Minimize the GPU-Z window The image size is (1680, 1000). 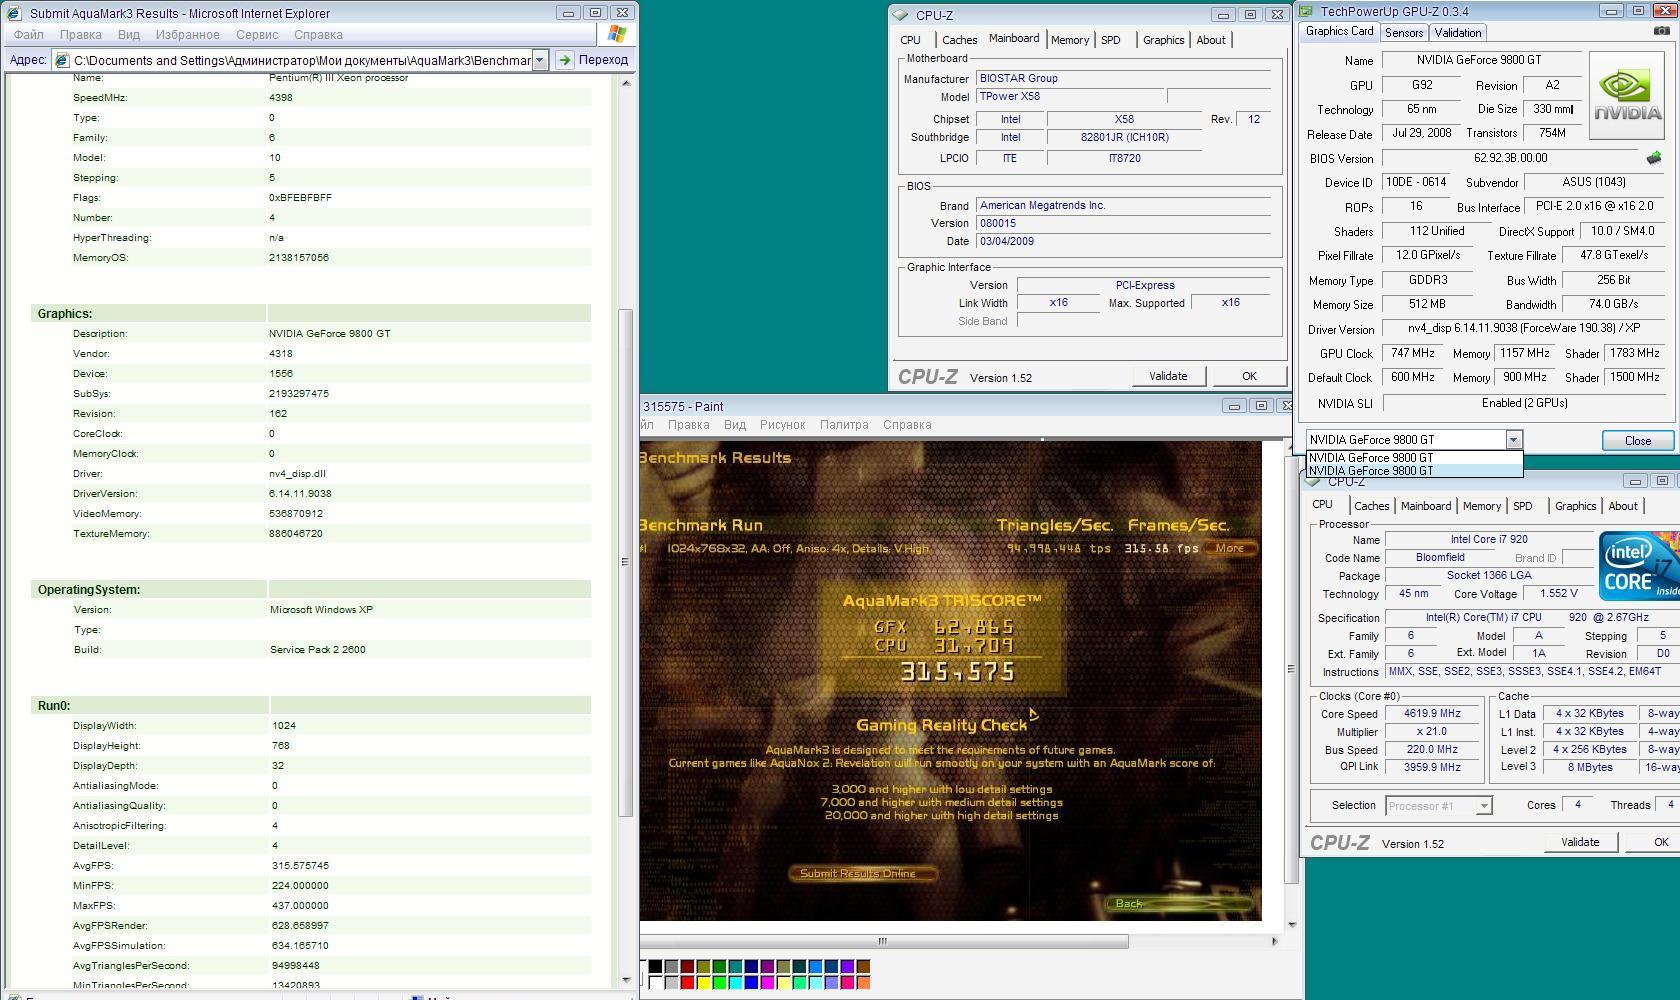point(1611,11)
